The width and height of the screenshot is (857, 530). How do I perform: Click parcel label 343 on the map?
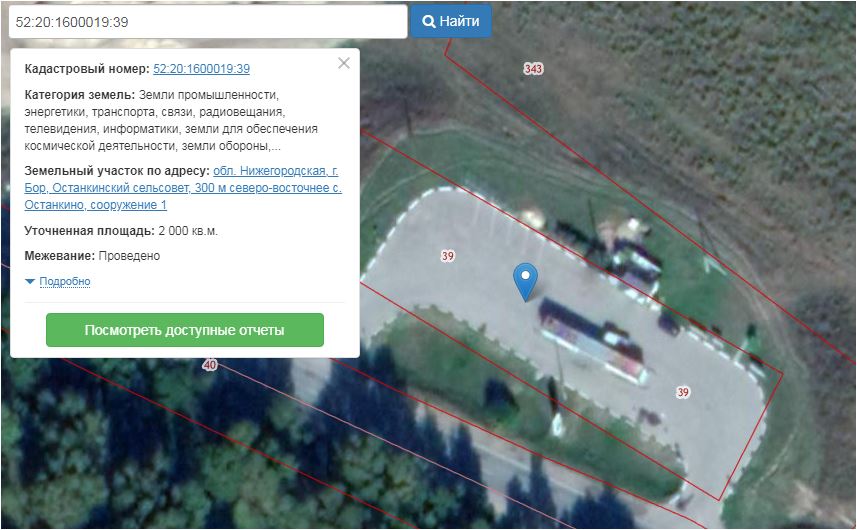tap(533, 69)
